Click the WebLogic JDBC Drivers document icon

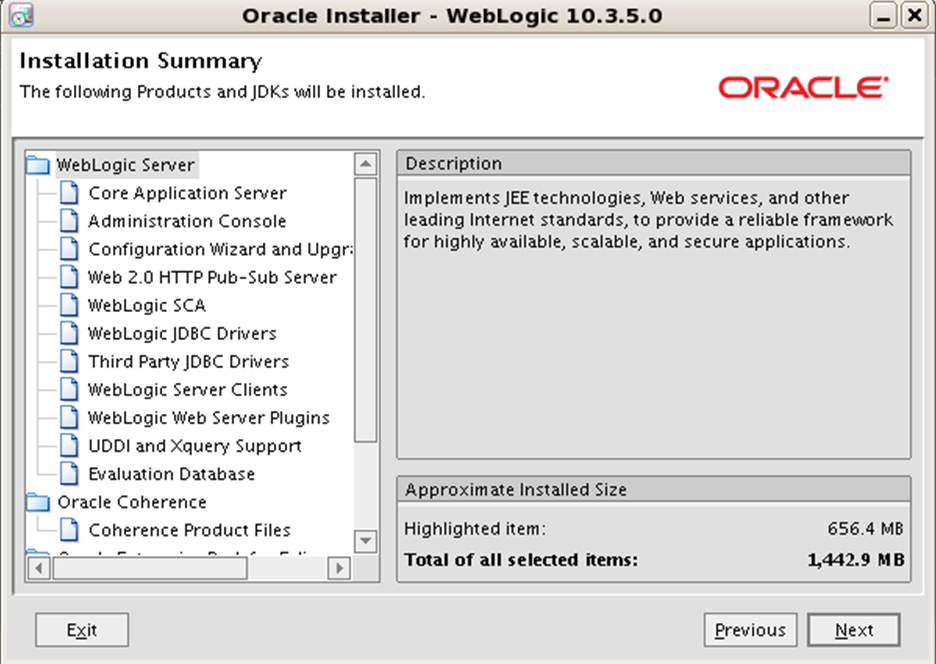pos(69,333)
